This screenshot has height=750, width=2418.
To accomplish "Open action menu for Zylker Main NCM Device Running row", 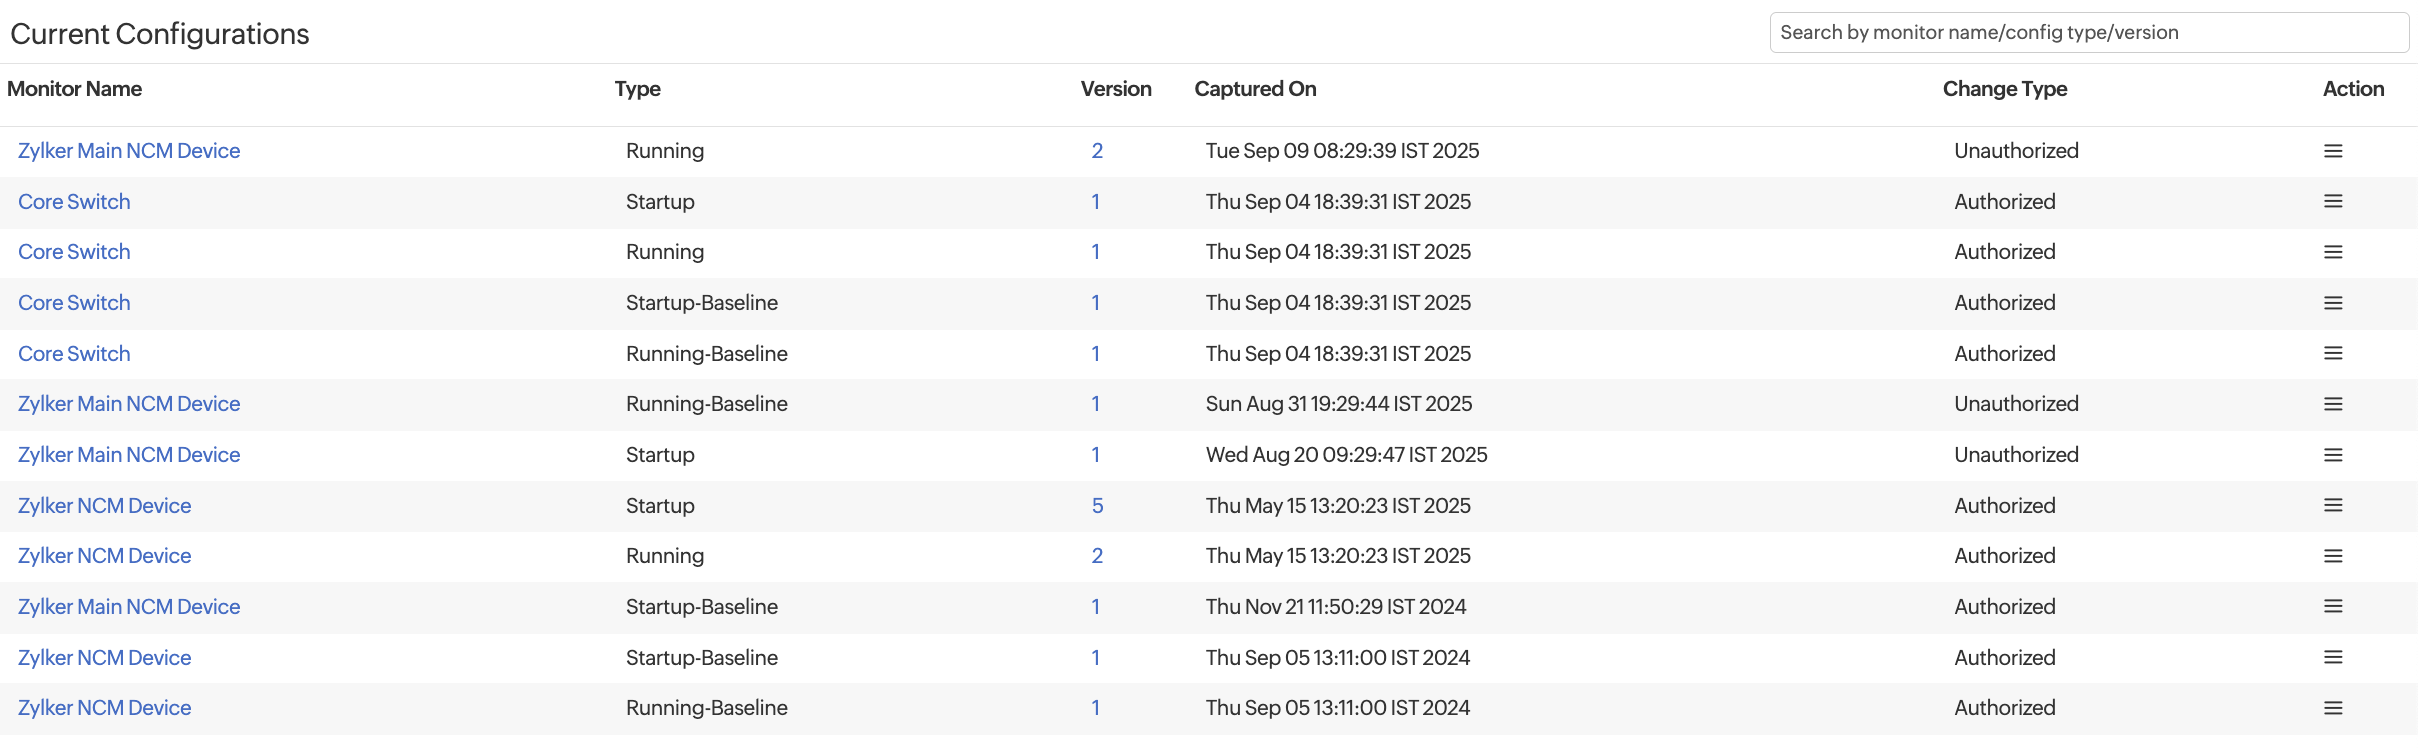I will coord(2332,151).
